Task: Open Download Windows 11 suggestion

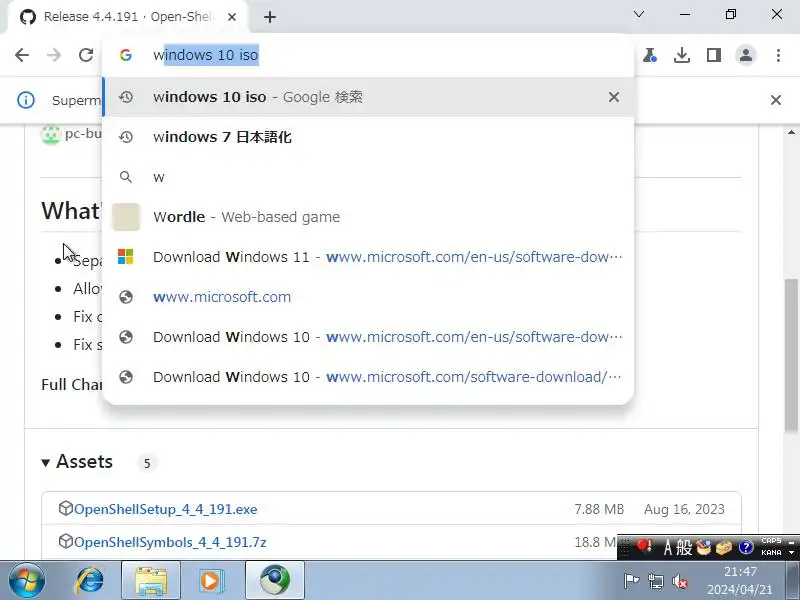Action: [x=368, y=257]
